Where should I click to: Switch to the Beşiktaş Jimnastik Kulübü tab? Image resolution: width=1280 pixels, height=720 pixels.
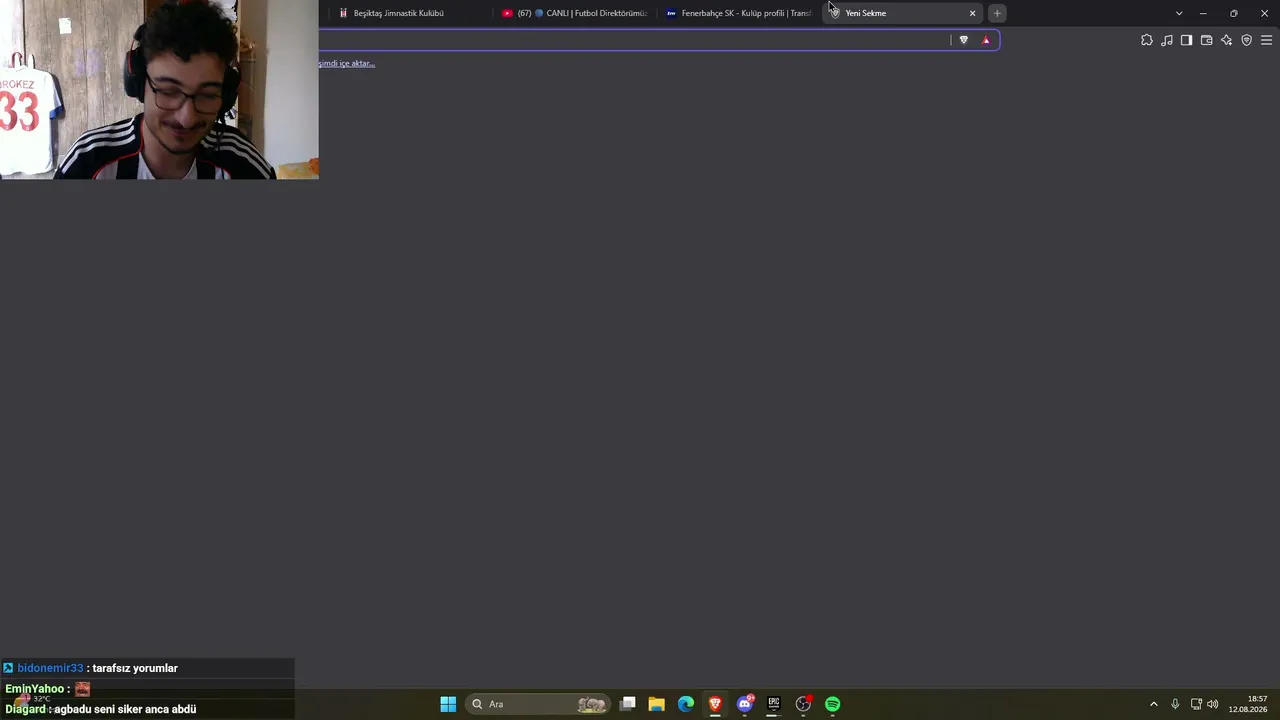click(x=408, y=13)
